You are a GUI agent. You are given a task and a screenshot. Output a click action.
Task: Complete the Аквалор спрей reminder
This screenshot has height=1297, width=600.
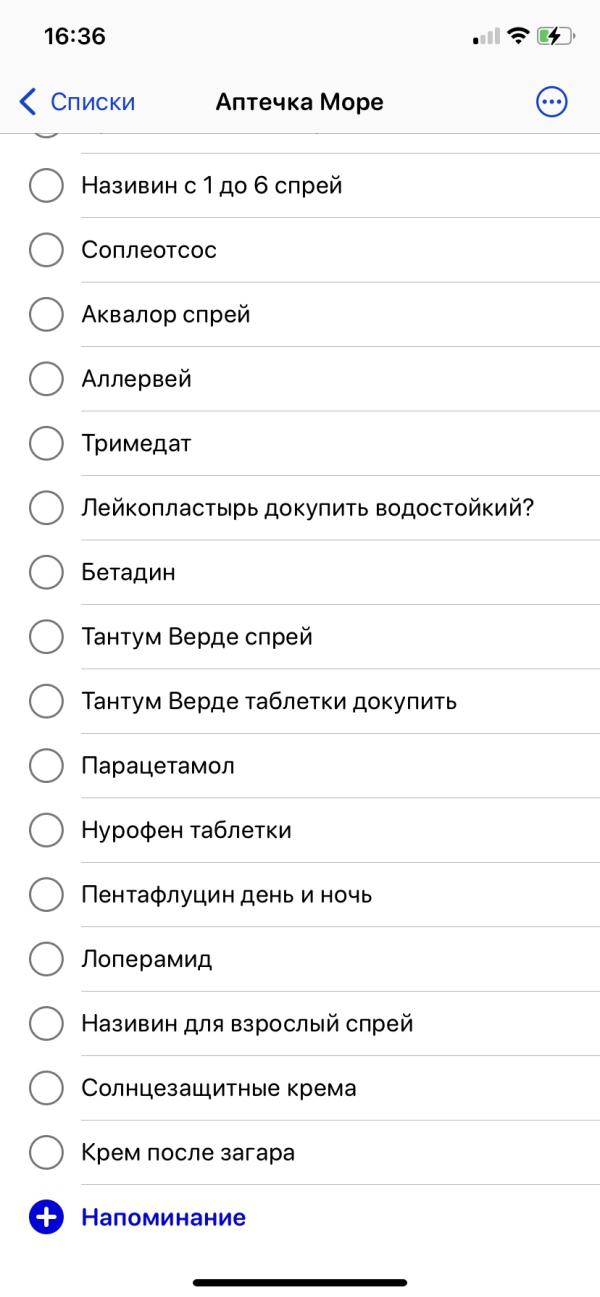[46, 314]
